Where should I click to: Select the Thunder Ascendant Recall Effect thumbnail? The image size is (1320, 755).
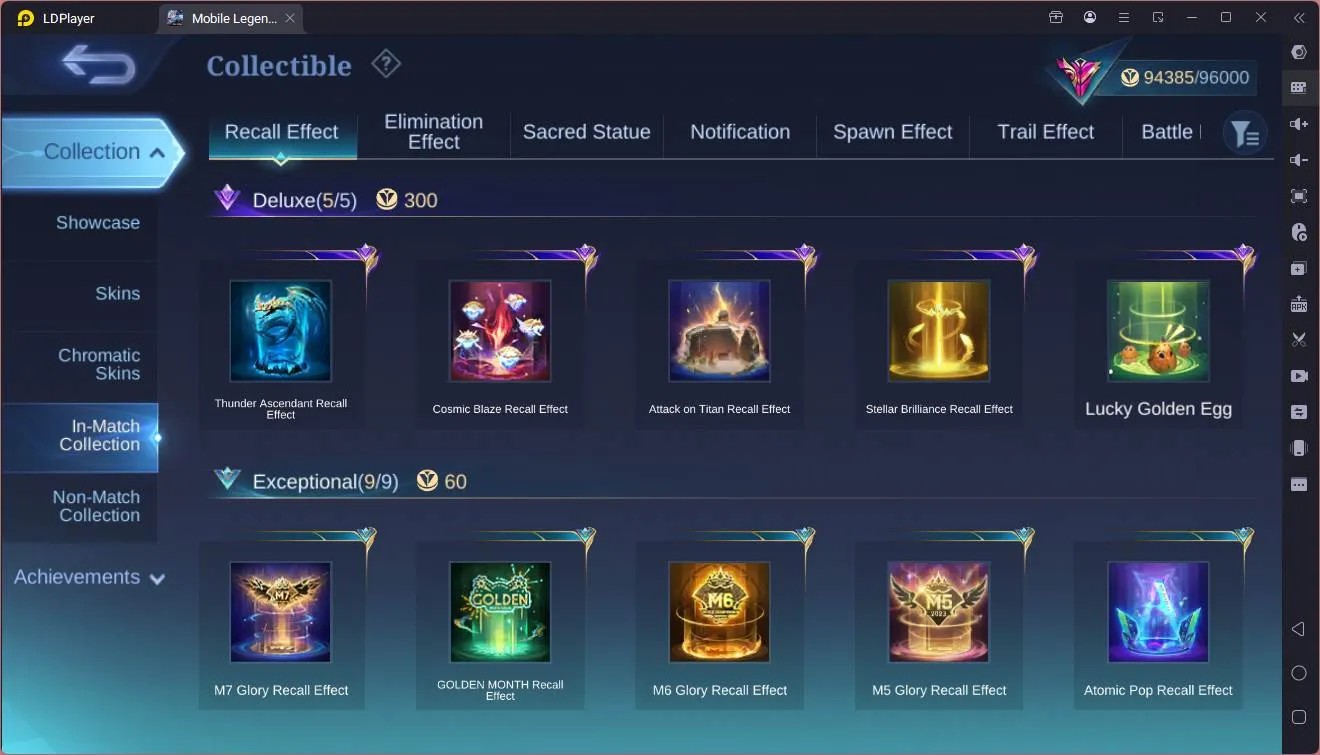(281, 331)
